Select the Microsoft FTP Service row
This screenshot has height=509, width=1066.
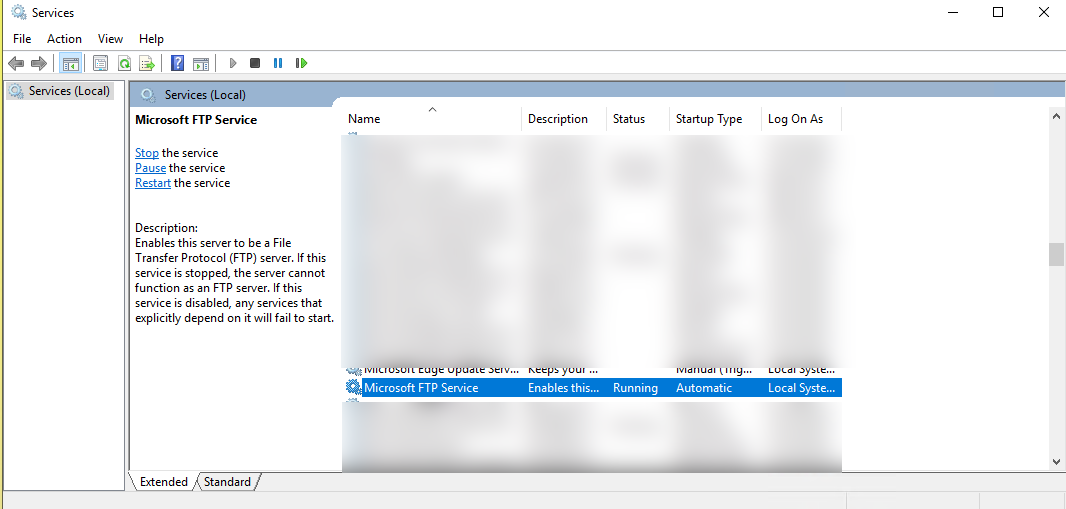[592, 388]
